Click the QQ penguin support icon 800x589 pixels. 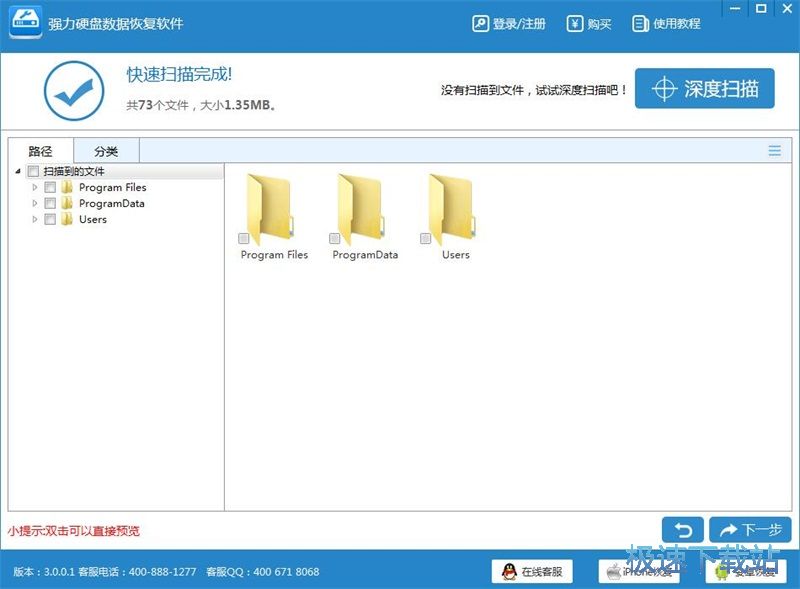(509, 571)
